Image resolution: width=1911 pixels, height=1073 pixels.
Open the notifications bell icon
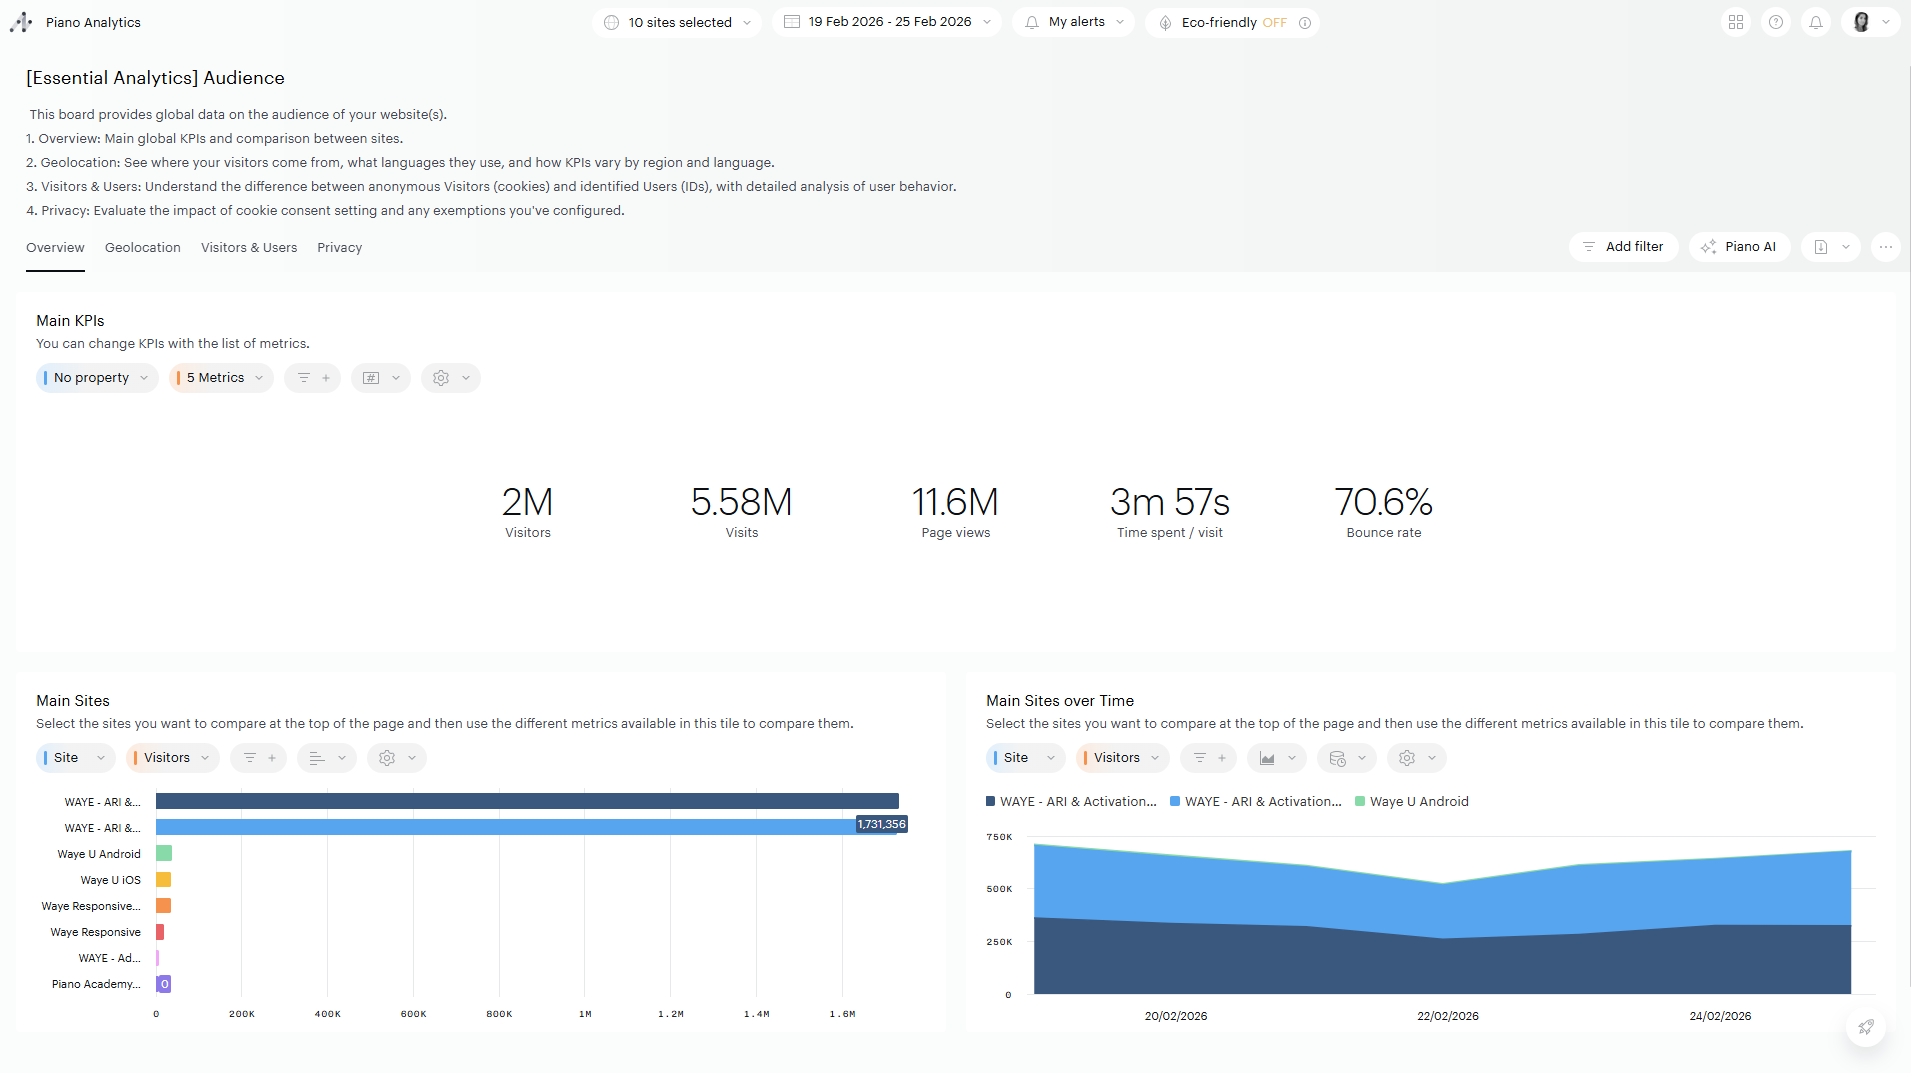pos(1816,22)
